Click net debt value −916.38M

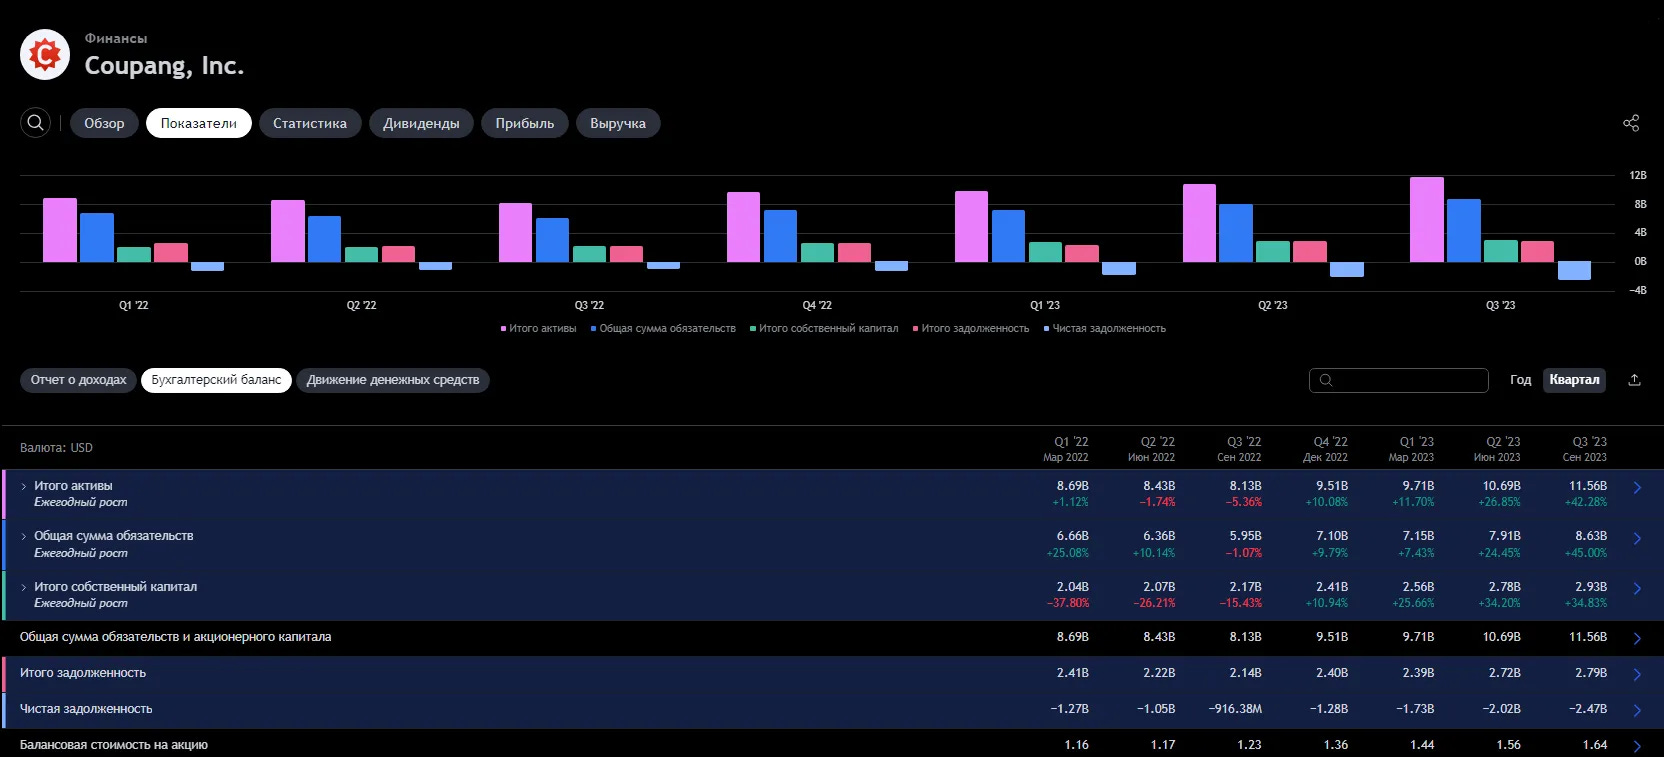pos(1235,709)
